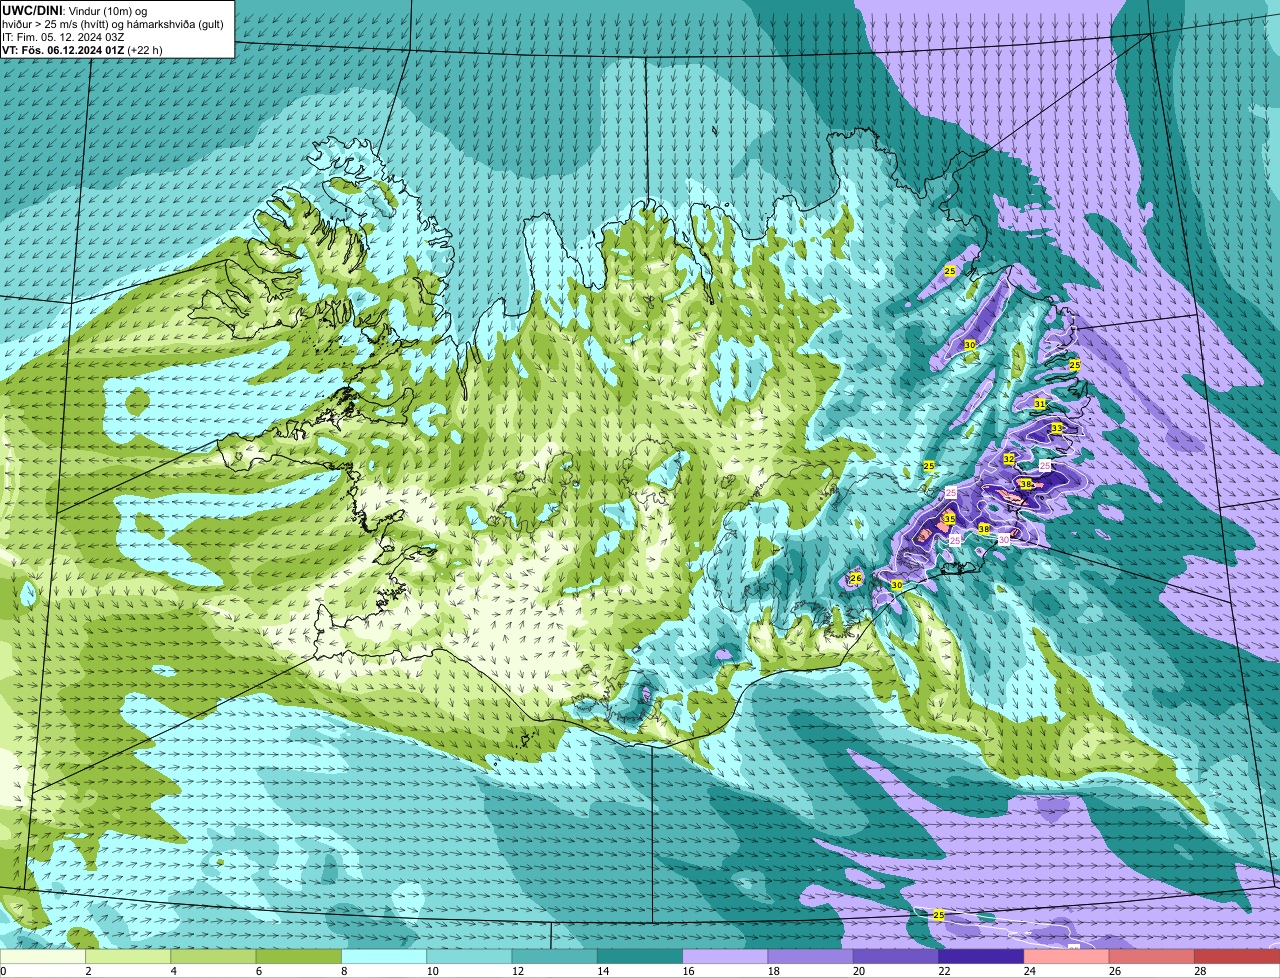Click the violet 20–22 legend swatch
The width and height of the screenshot is (1280, 978).
(896, 957)
